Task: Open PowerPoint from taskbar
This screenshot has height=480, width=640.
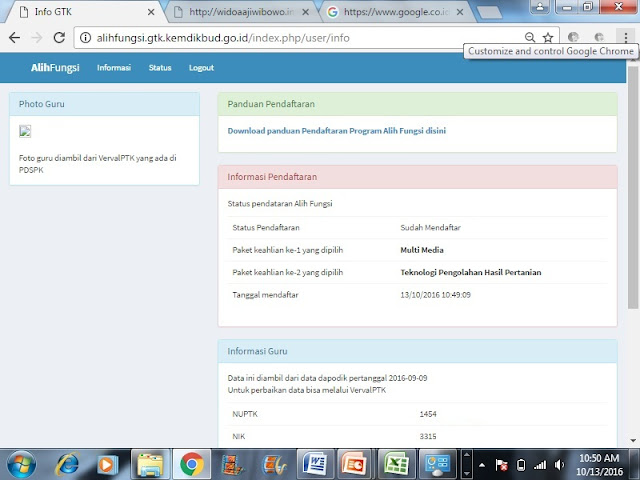Action: (x=354, y=464)
